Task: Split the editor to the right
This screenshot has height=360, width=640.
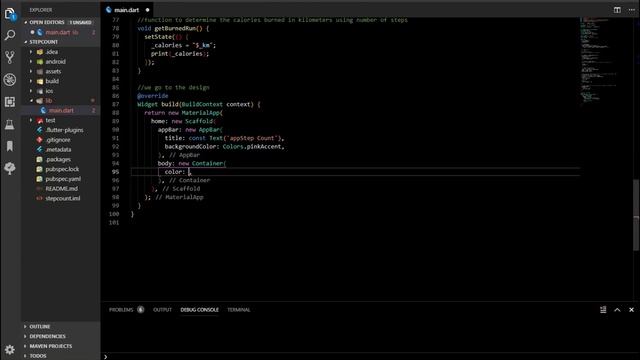Action: 617,10
